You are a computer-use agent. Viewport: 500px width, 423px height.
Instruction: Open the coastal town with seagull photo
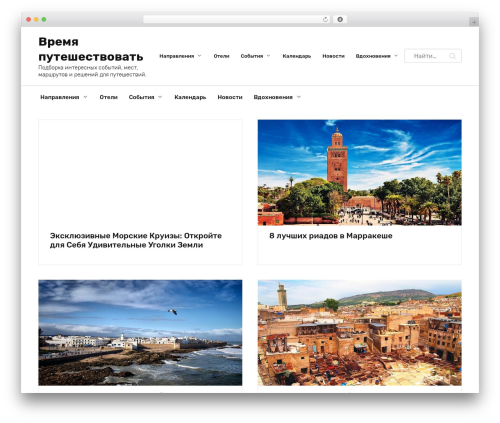140,333
